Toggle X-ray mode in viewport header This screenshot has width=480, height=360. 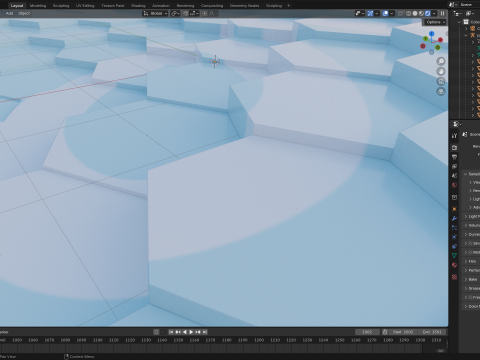point(400,13)
